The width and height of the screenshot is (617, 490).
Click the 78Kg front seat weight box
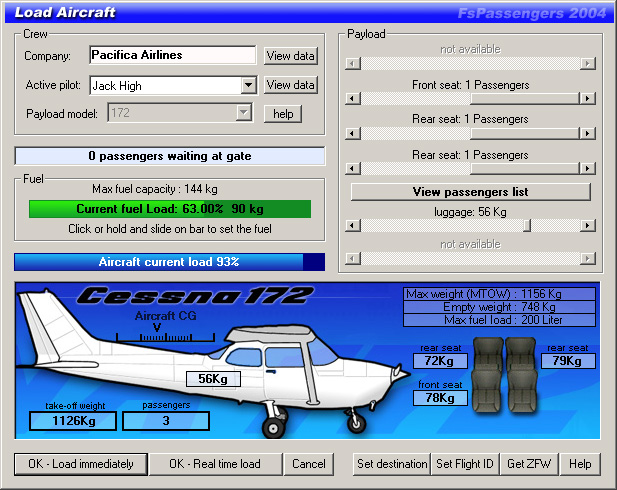(440, 398)
